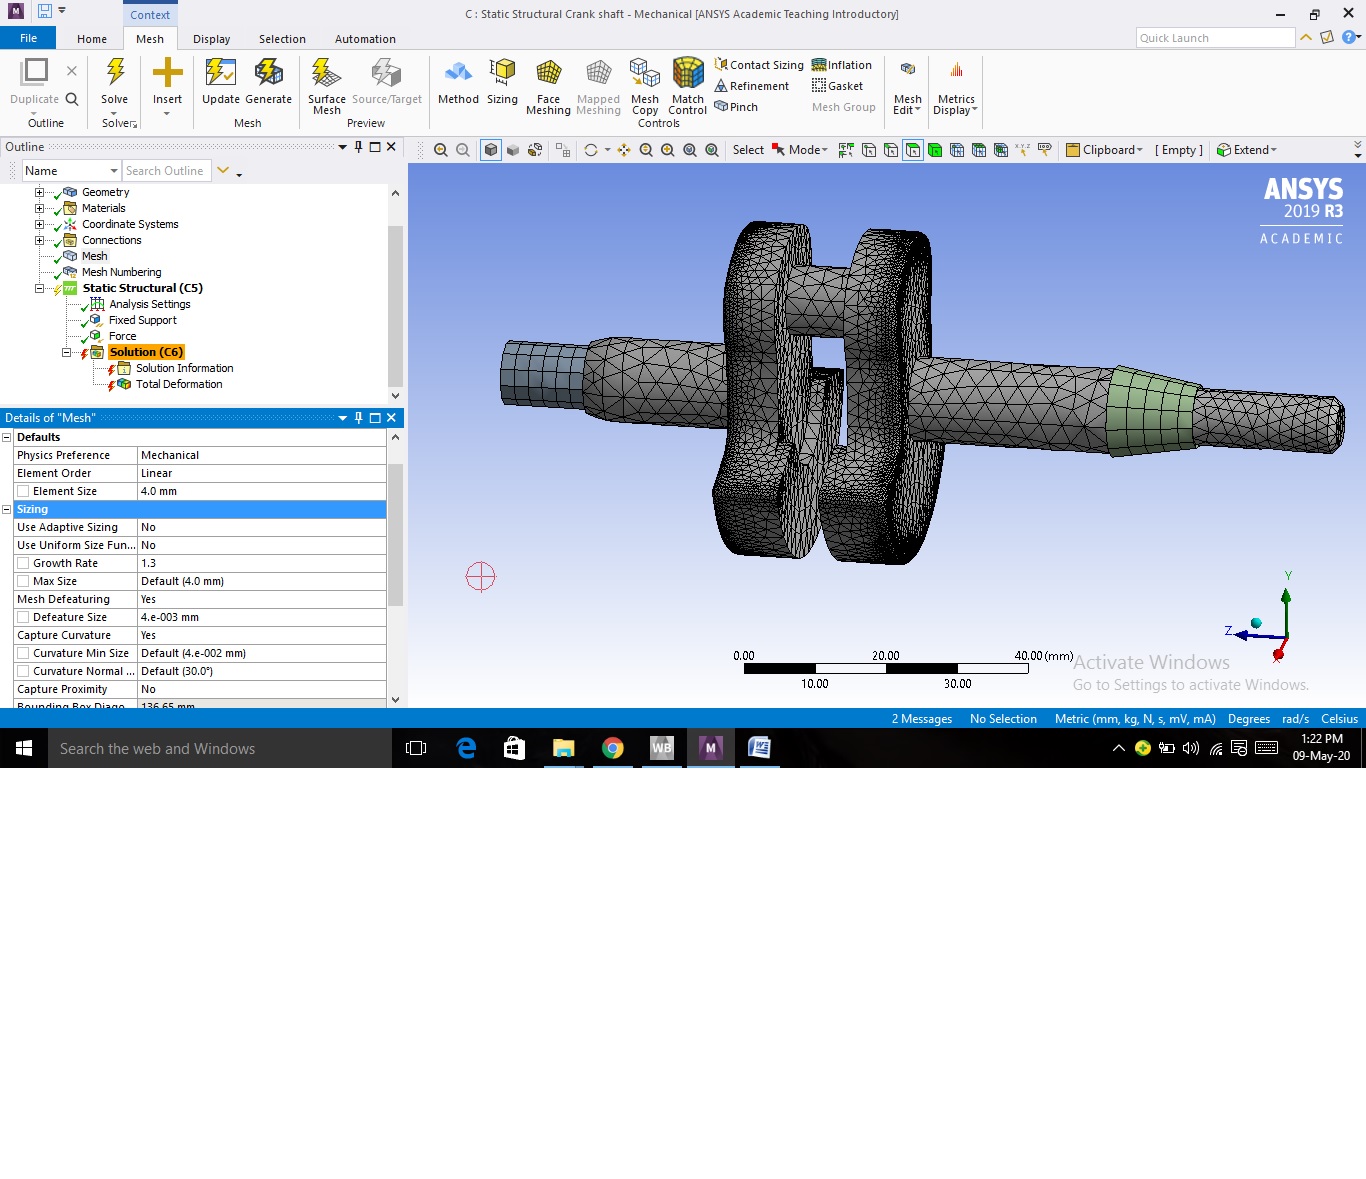Click the Solve lightning icon
The image size is (1366, 1179).
[115, 73]
